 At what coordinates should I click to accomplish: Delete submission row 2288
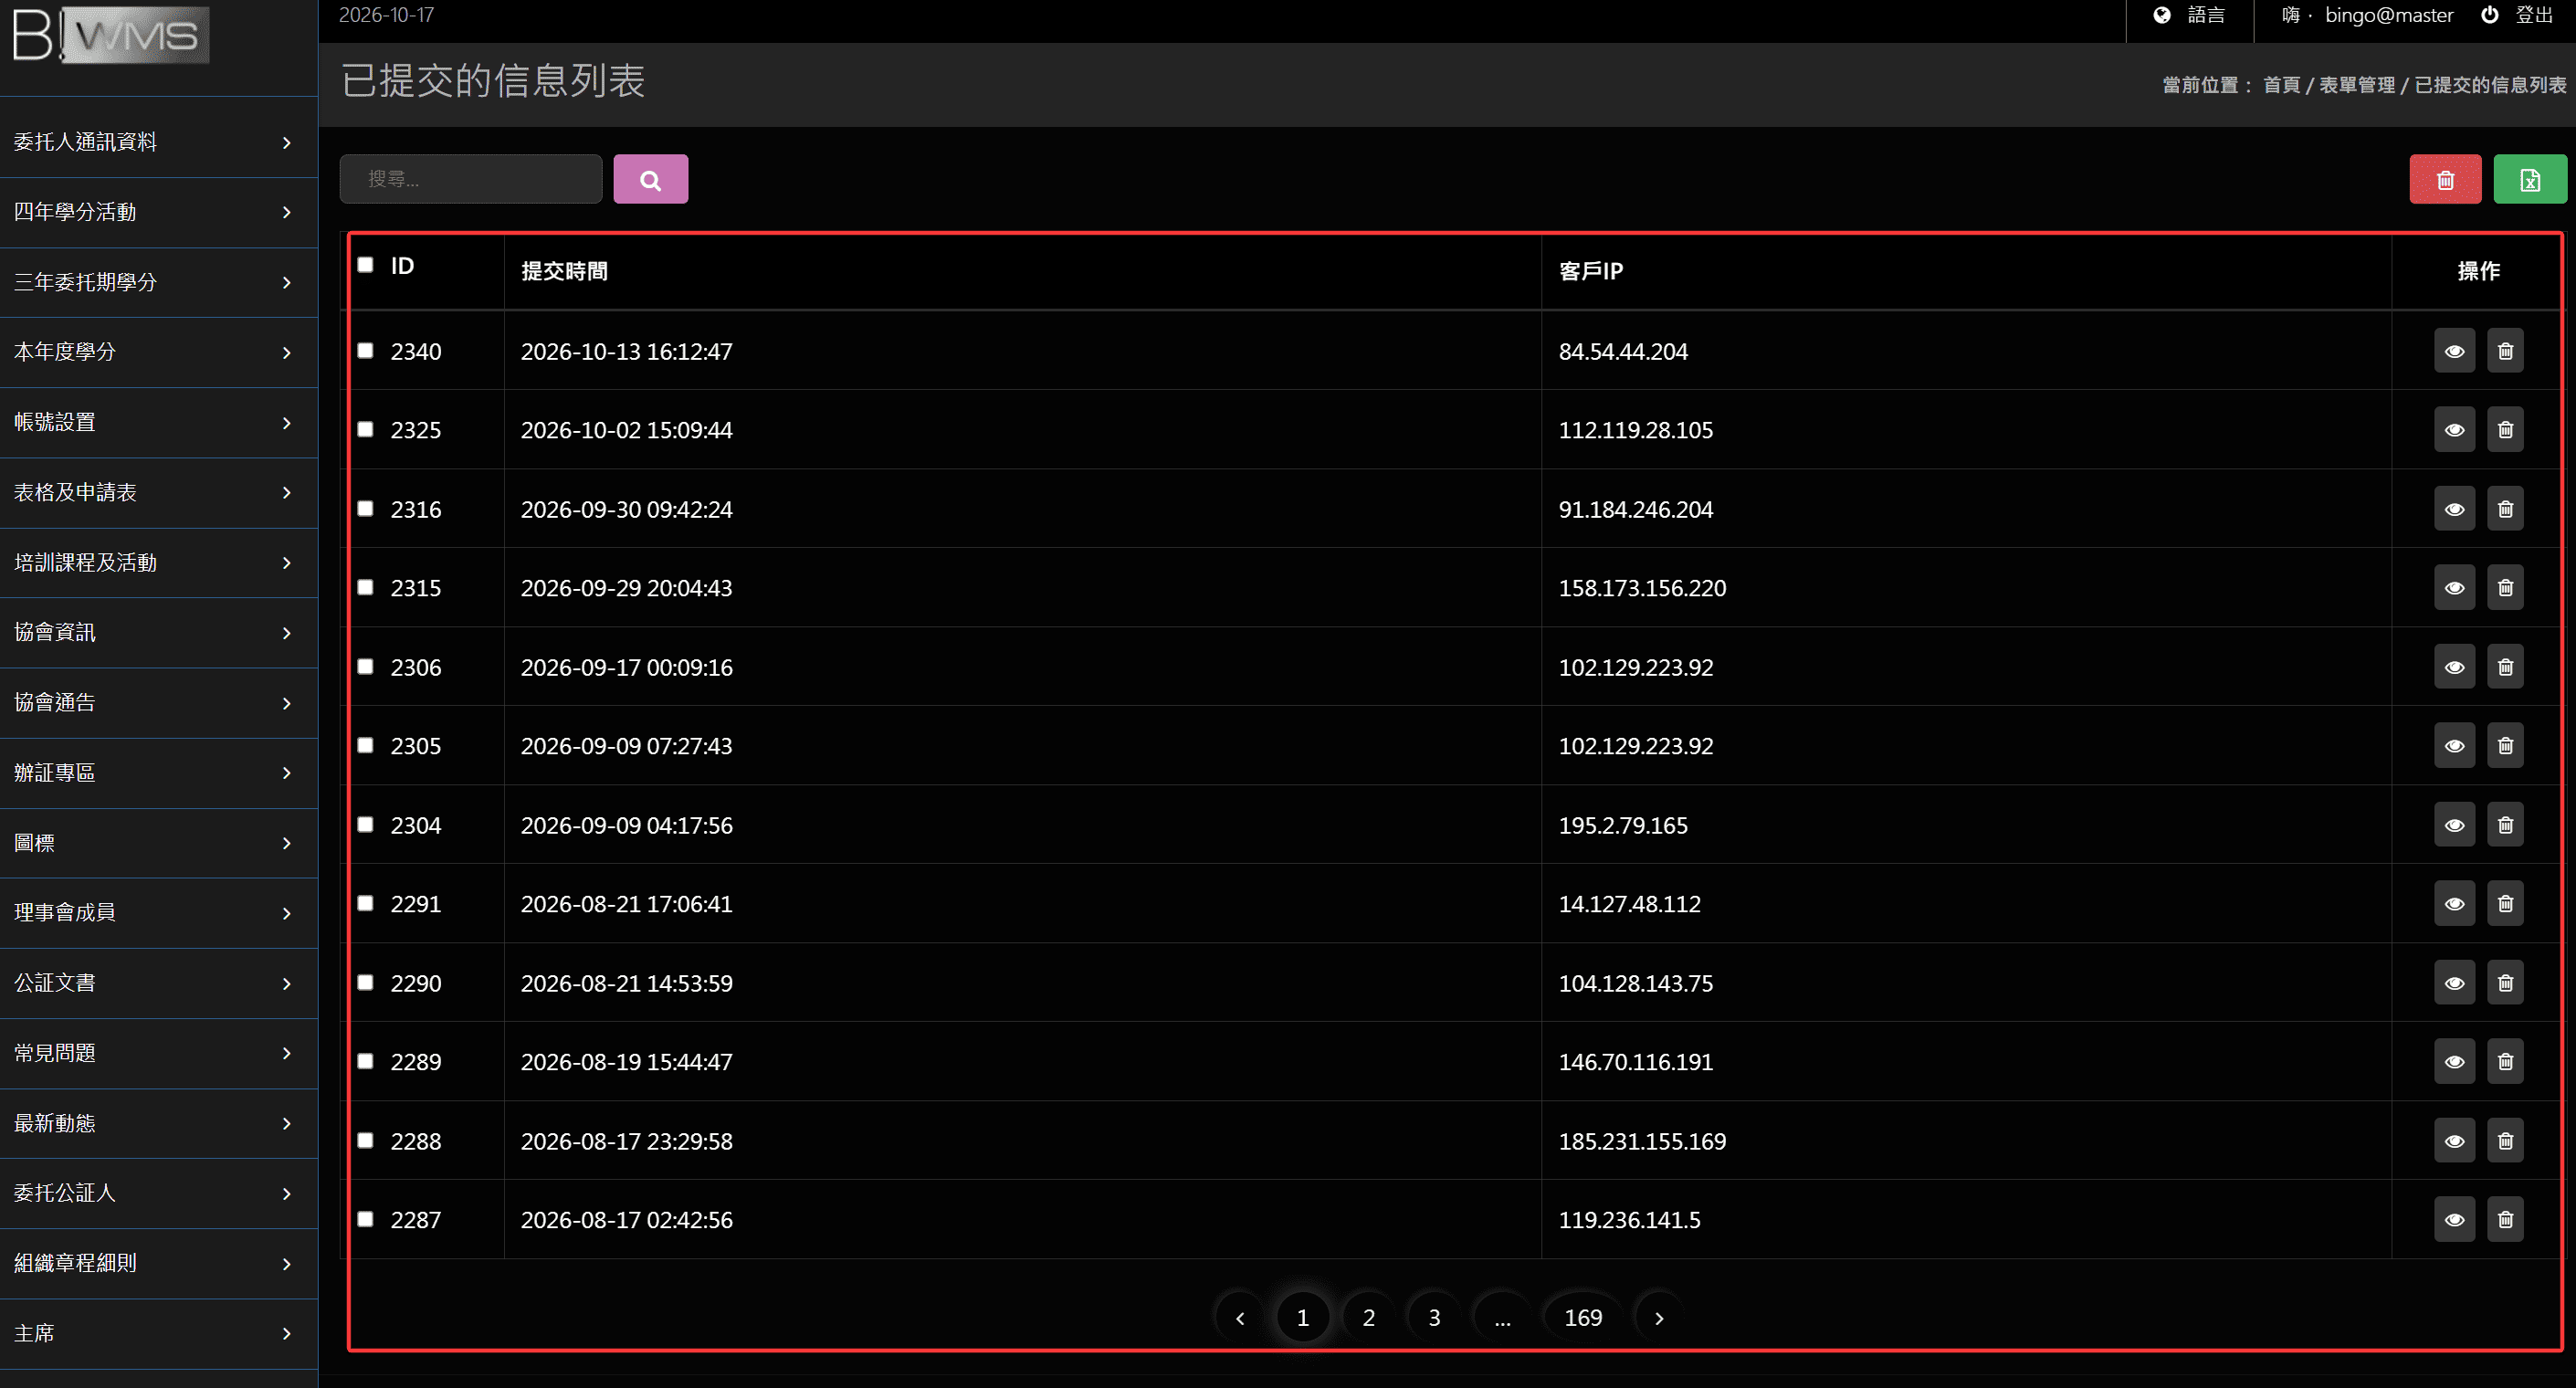[x=2505, y=1141]
